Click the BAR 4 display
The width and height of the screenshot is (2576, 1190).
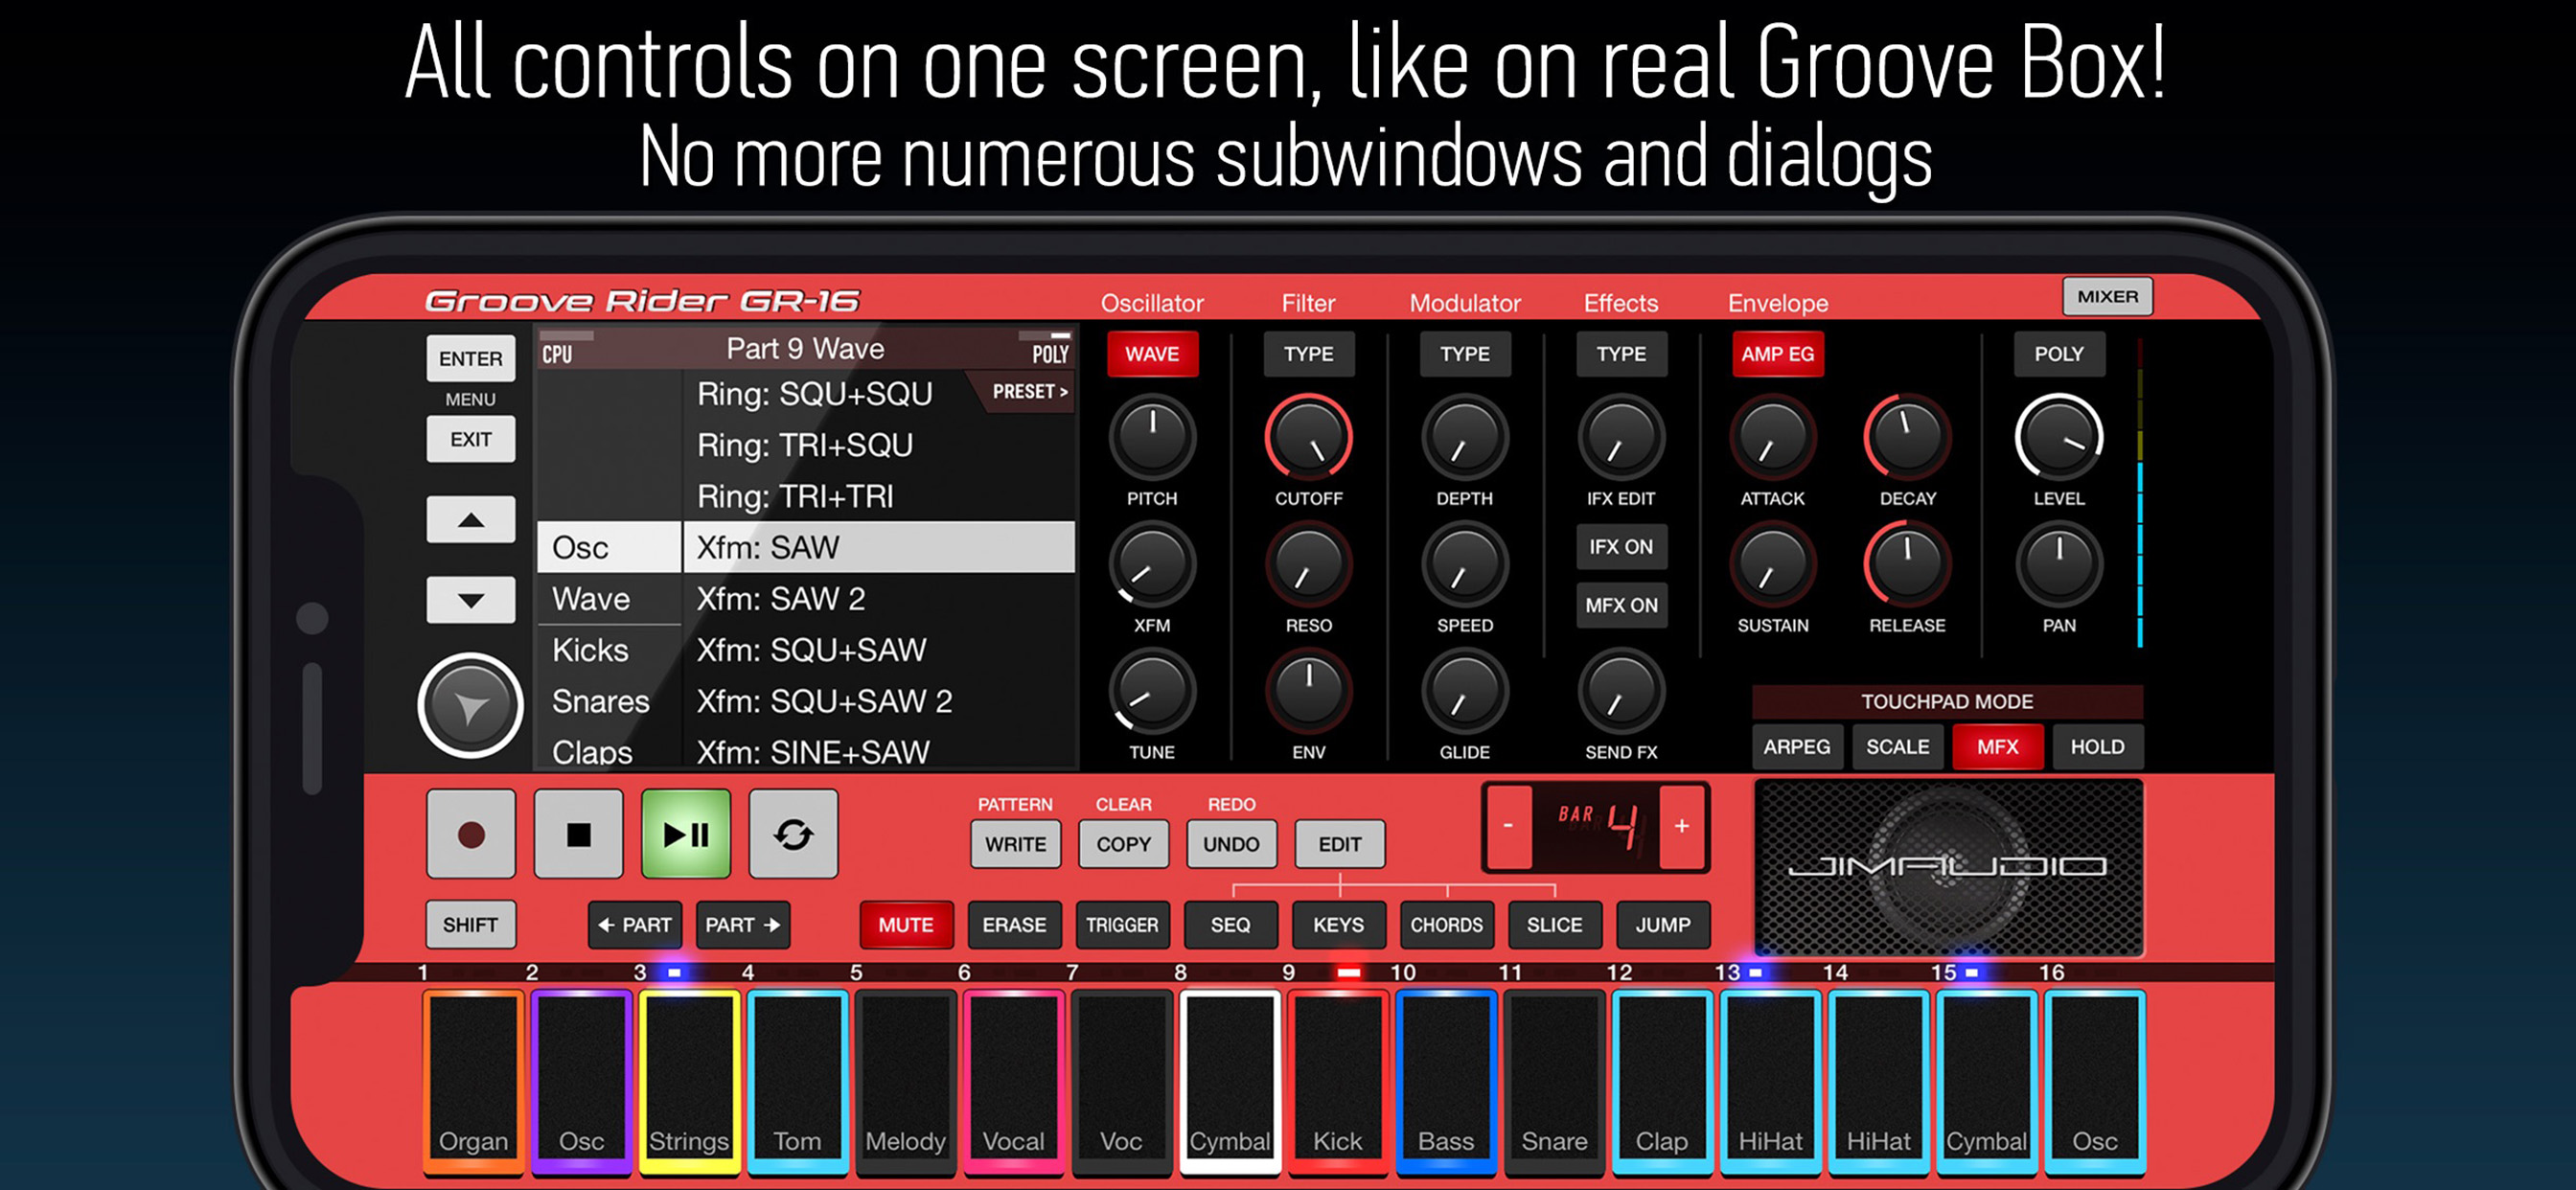click(x=1596, y=827)
